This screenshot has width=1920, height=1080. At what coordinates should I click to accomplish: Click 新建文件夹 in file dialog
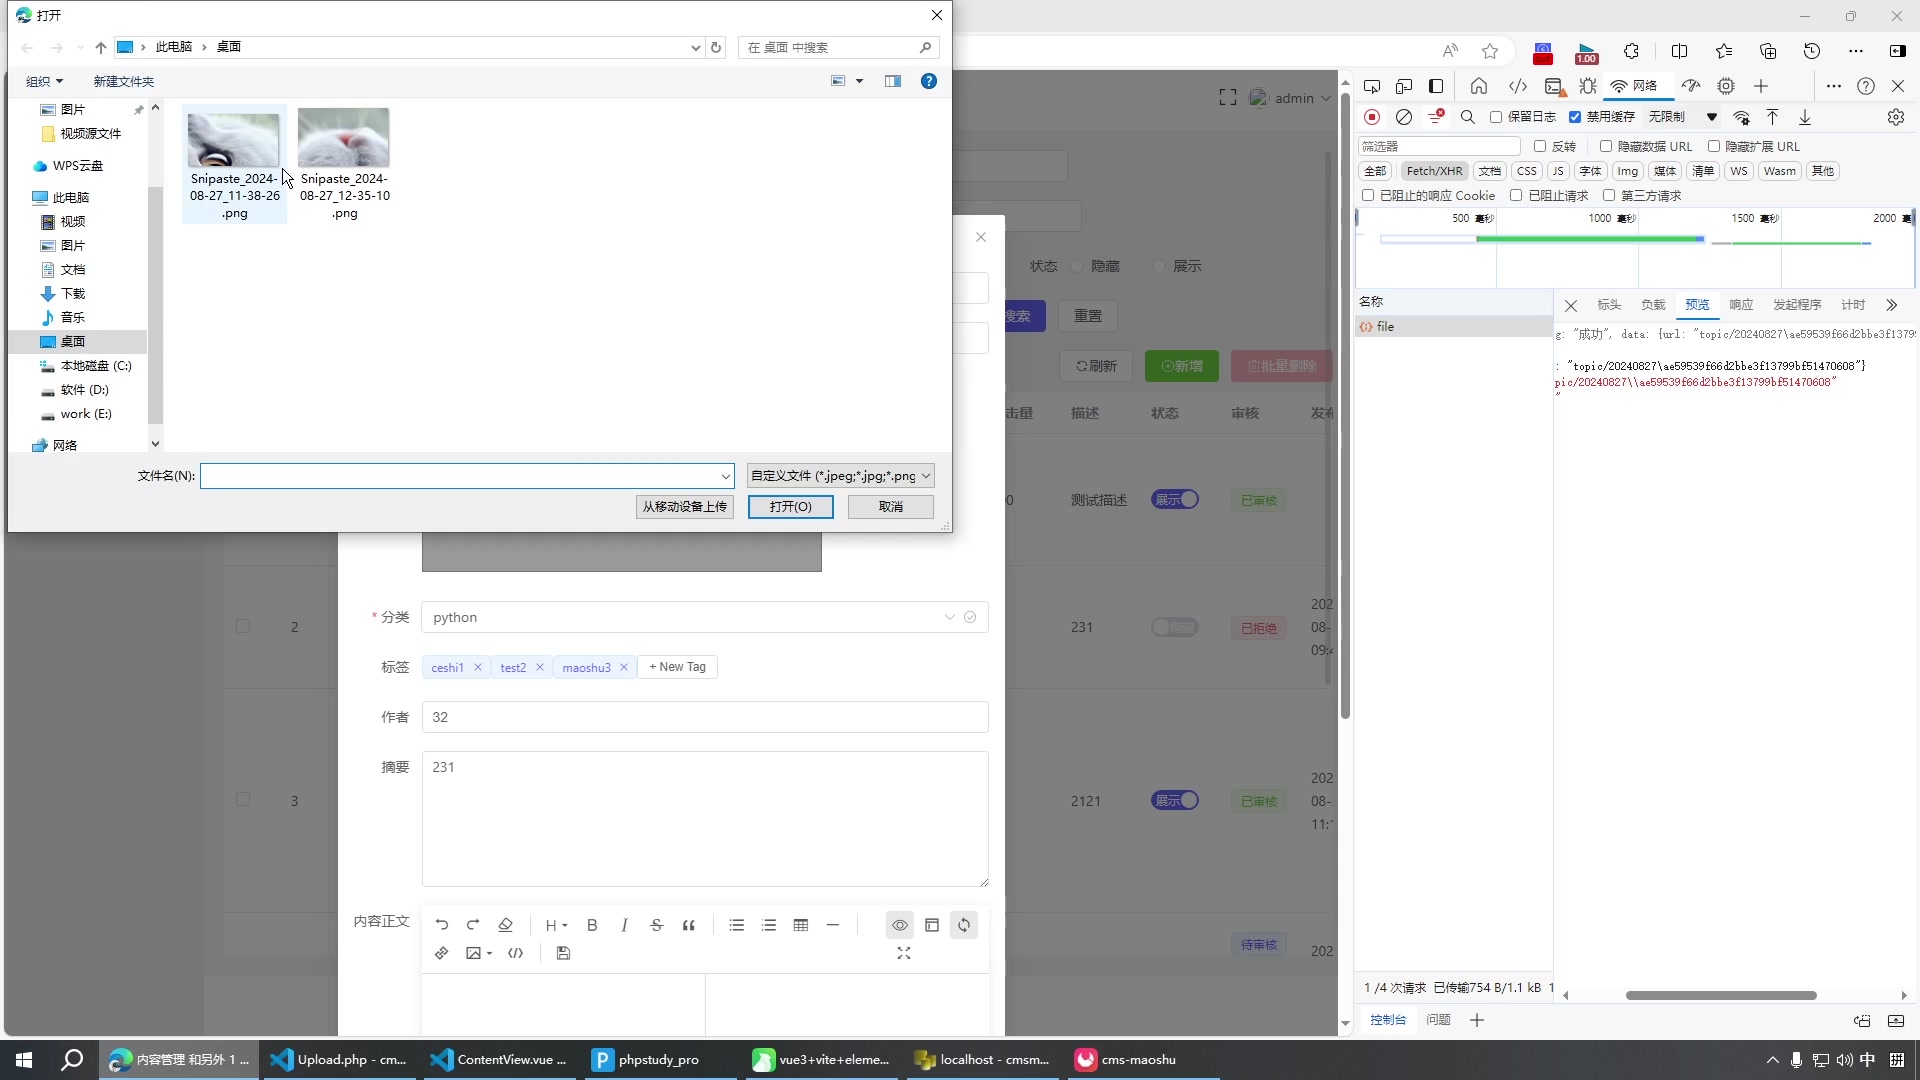[123, 81]
